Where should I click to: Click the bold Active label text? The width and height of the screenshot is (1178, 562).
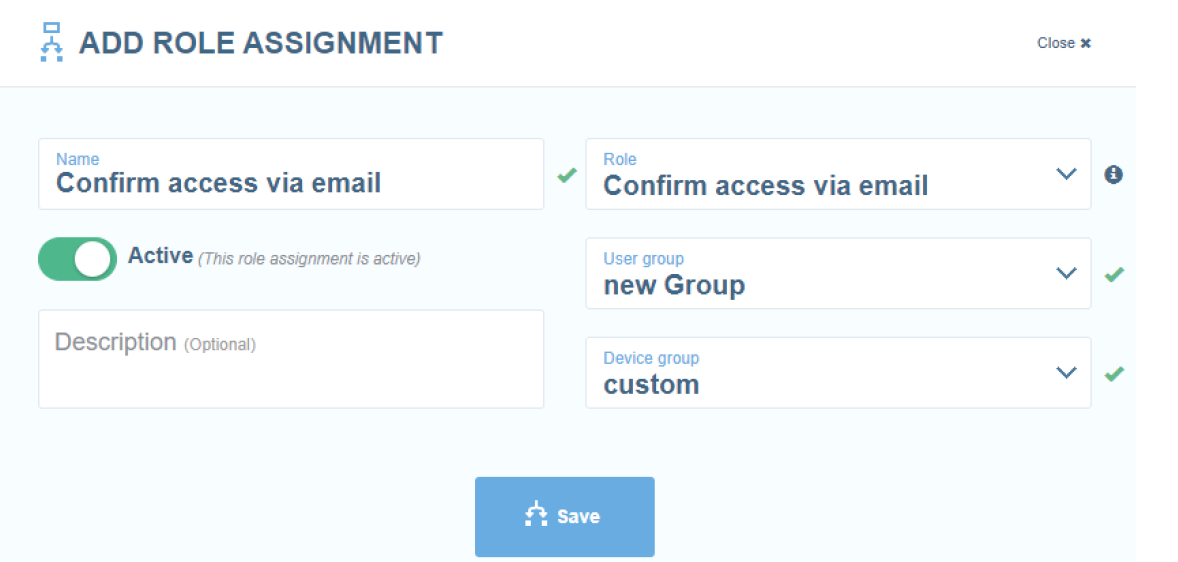(x=161, y=255)
